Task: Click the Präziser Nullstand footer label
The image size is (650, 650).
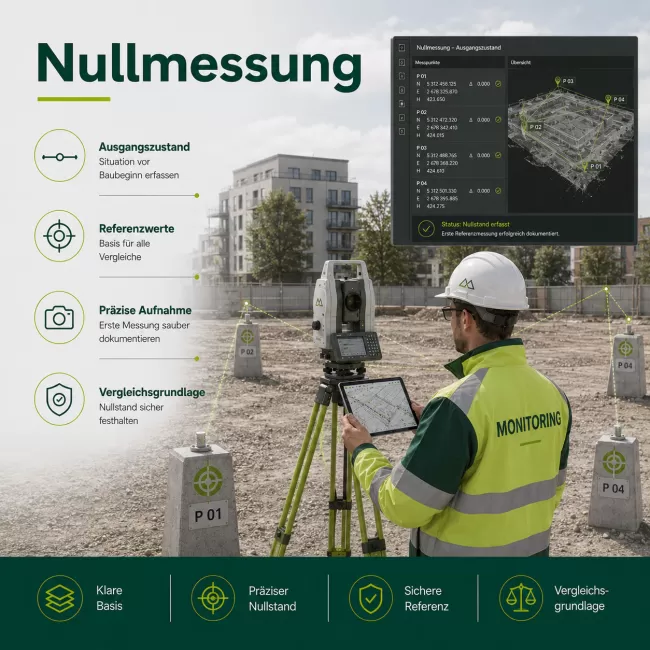Action: (272, 599)
